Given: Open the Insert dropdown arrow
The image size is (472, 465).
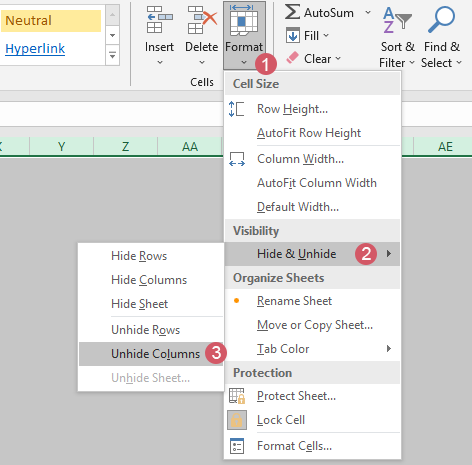Looking at the screenshot, I should [x=160, y=62].
